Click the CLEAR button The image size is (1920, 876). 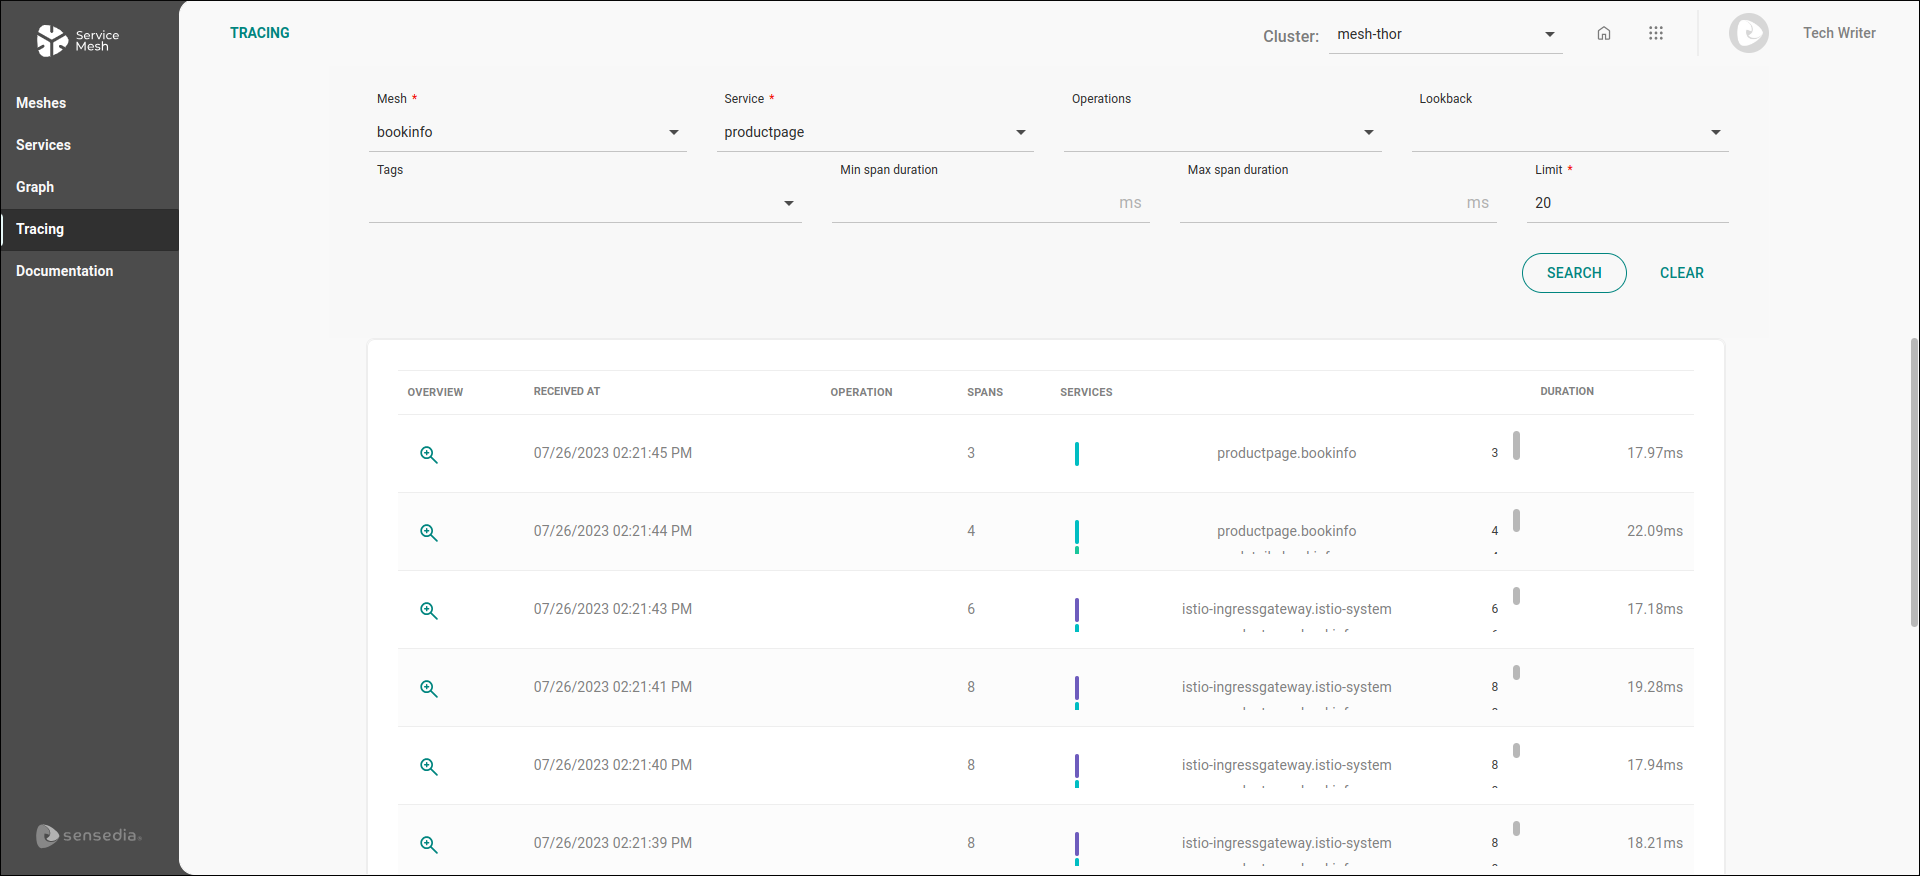click(1682, 273)
